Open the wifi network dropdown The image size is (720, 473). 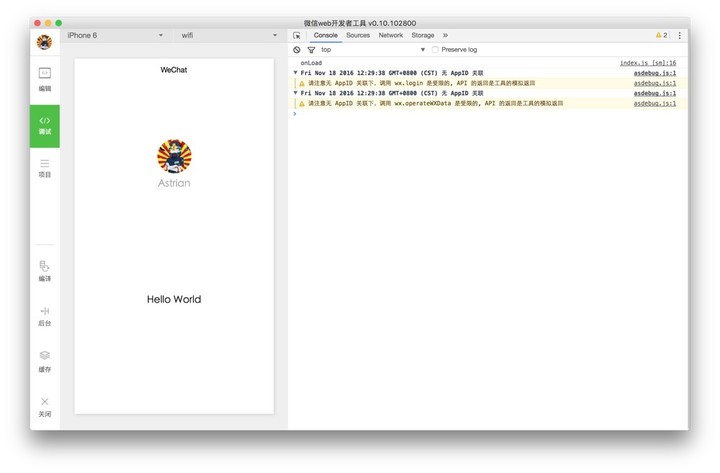click(x=229, y=35)
